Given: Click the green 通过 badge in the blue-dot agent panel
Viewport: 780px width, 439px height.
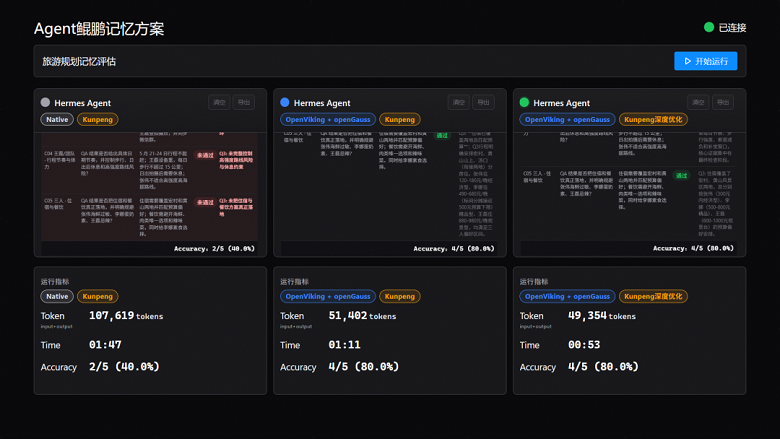Looking at the screenshot, I should 442,135.
